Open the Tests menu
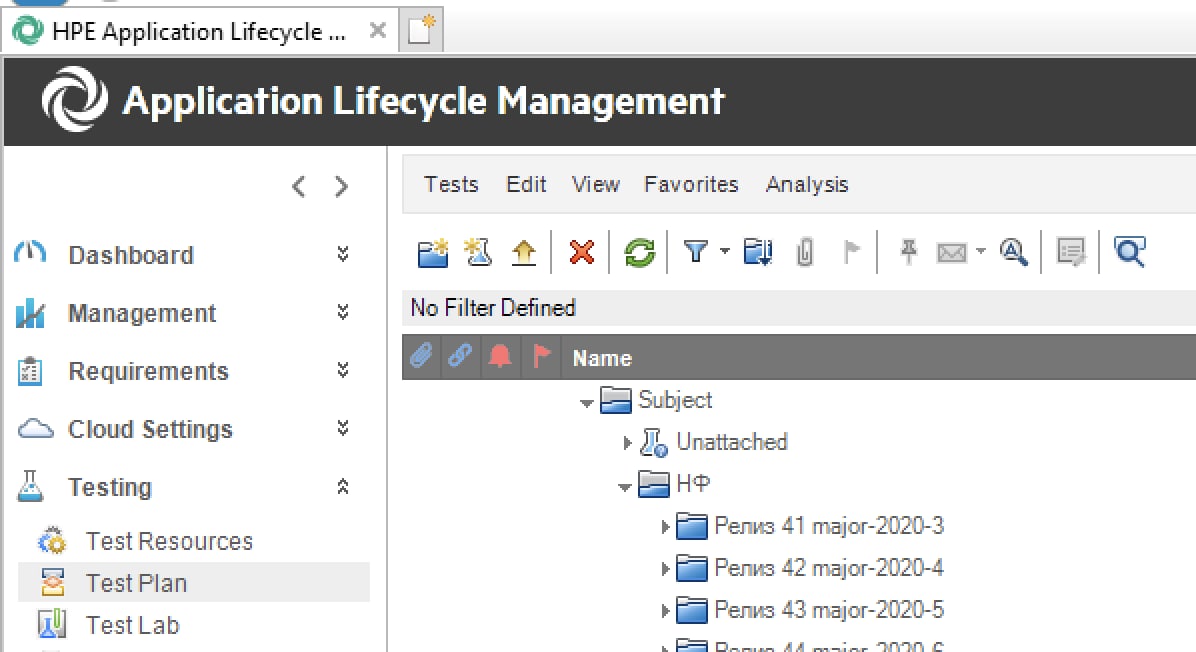 coord(451,185)
